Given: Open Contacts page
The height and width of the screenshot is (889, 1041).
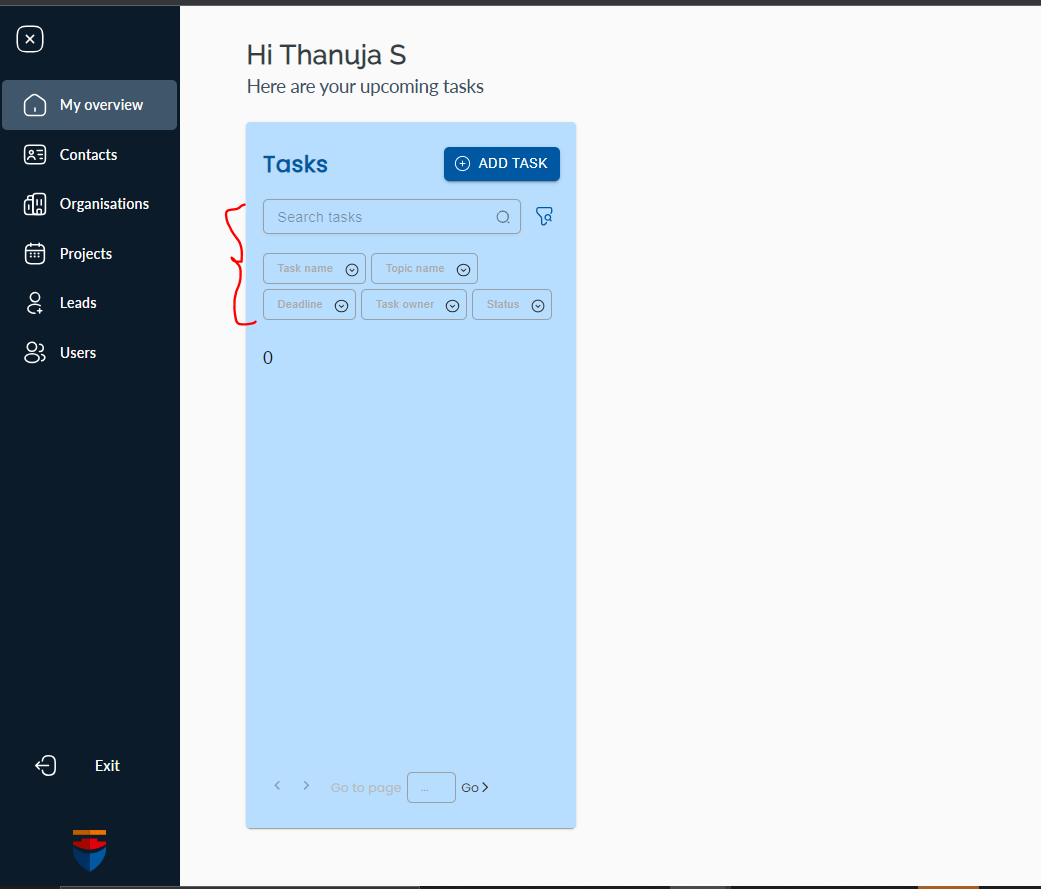Looking at the screenshot, I should (88, 155).
